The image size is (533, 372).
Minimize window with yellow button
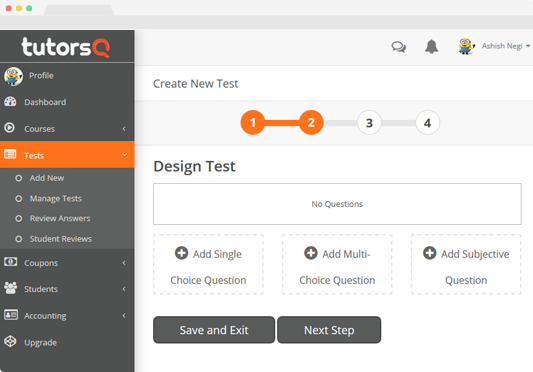click(19, 8)
